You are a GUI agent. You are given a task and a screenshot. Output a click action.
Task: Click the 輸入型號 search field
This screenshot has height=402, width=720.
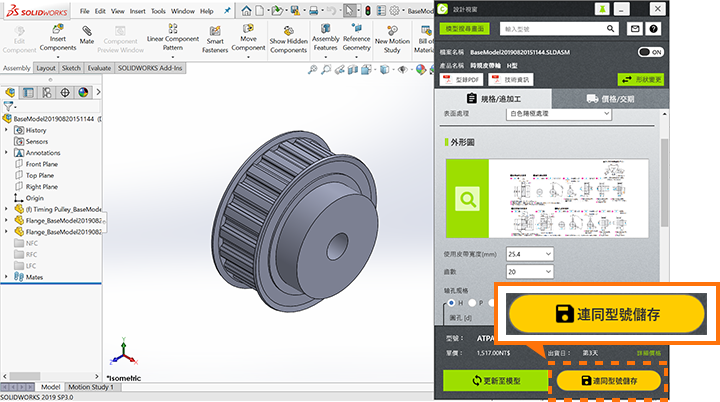point(552,29)
